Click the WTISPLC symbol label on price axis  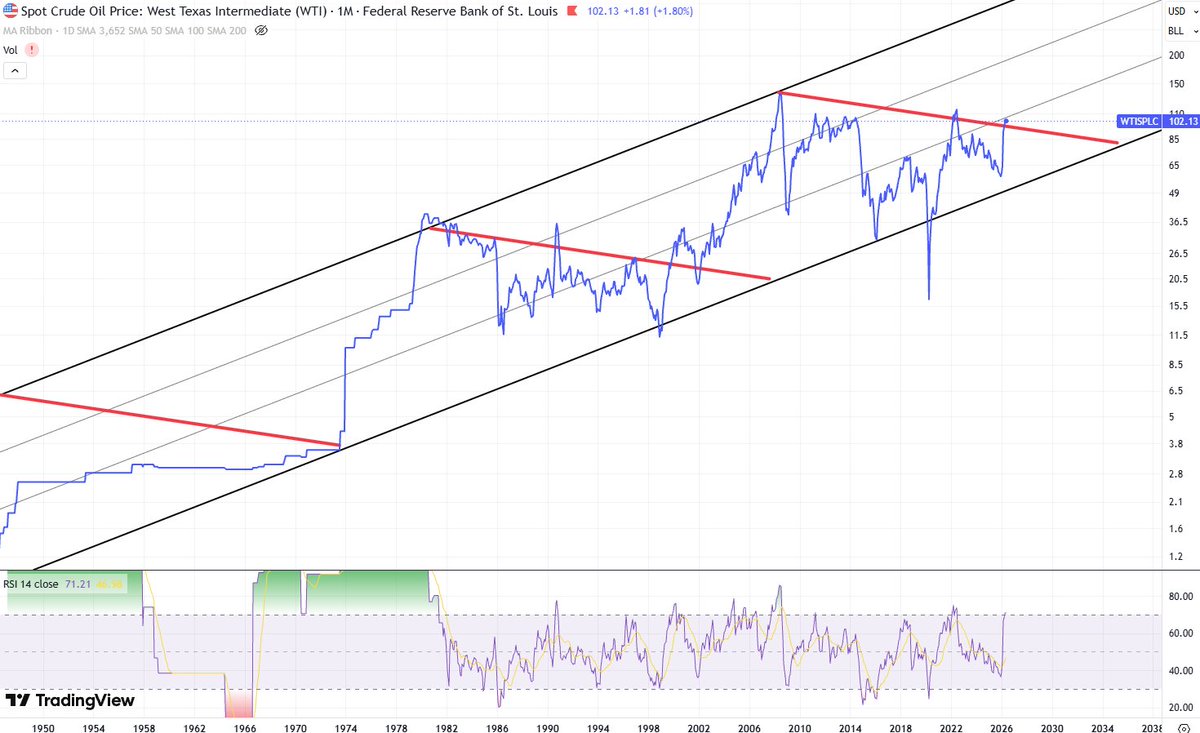tap(1140, 121)
